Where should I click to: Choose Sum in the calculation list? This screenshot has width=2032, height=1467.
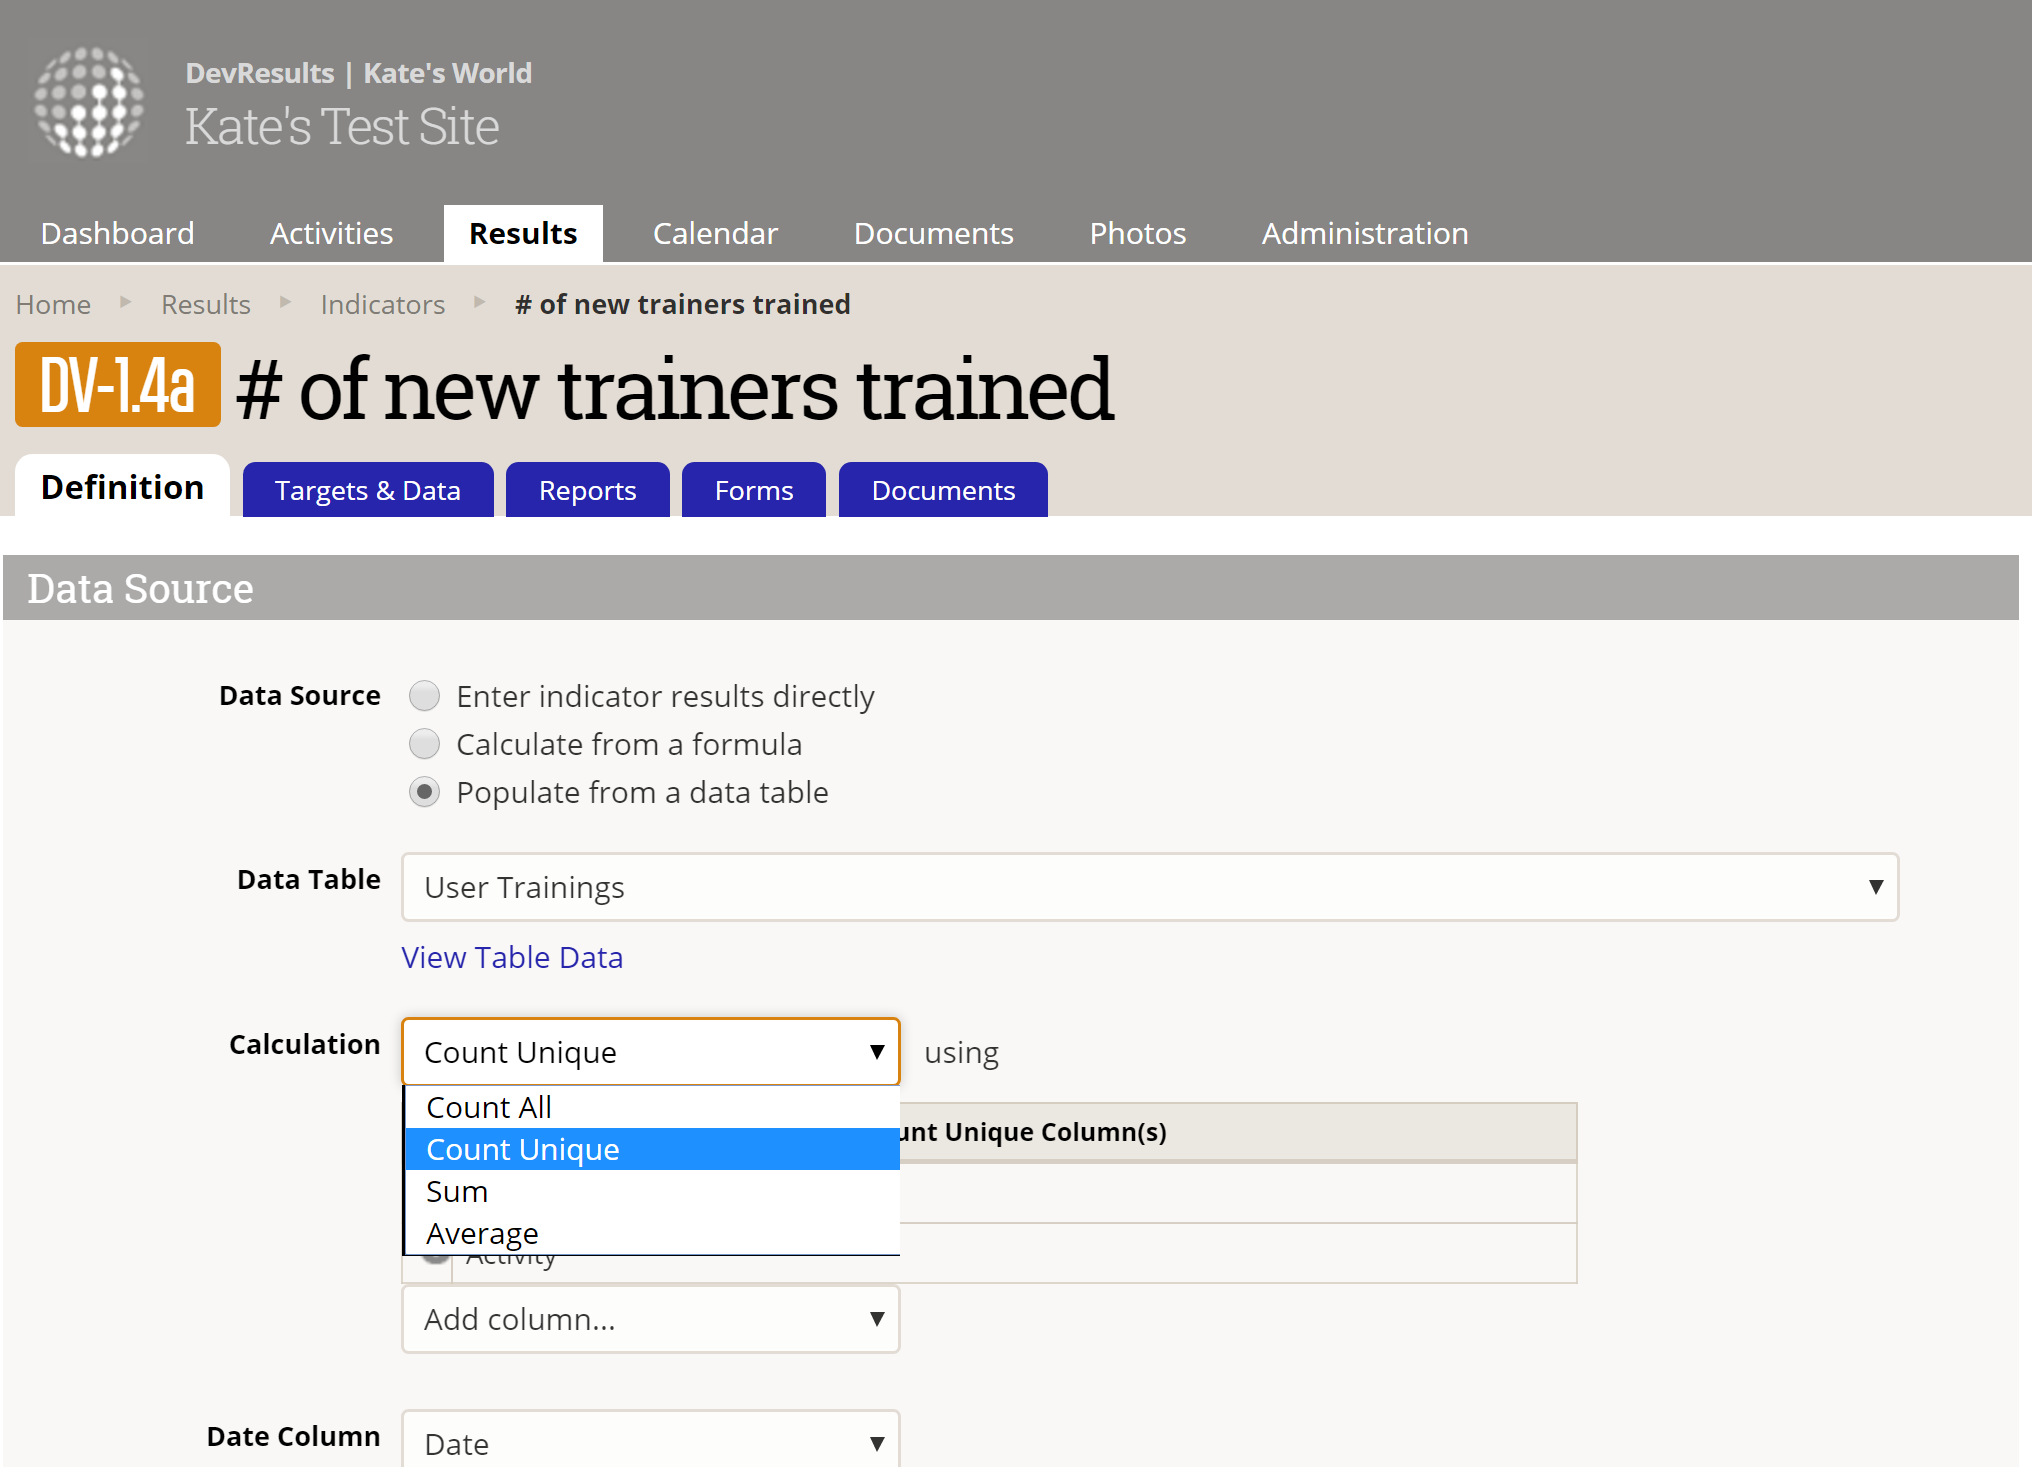pyautogui.click(x=457, y=1191)
